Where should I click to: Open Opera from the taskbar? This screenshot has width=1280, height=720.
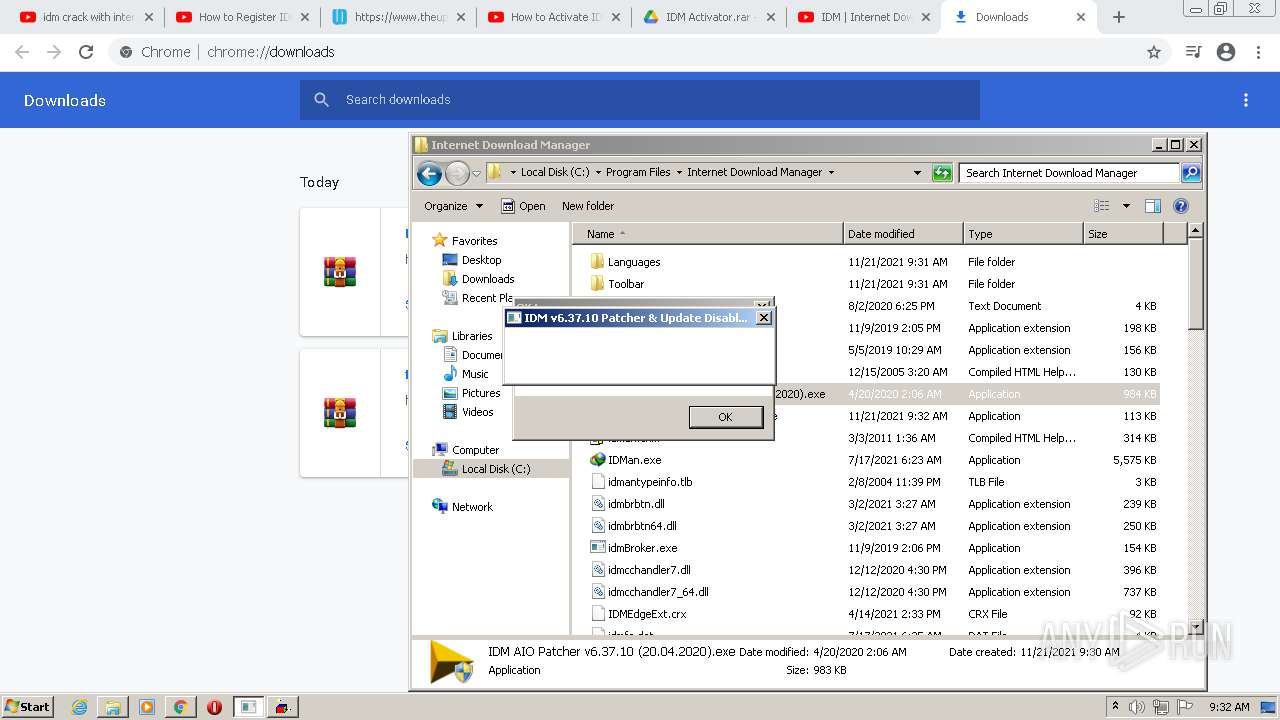214,707
